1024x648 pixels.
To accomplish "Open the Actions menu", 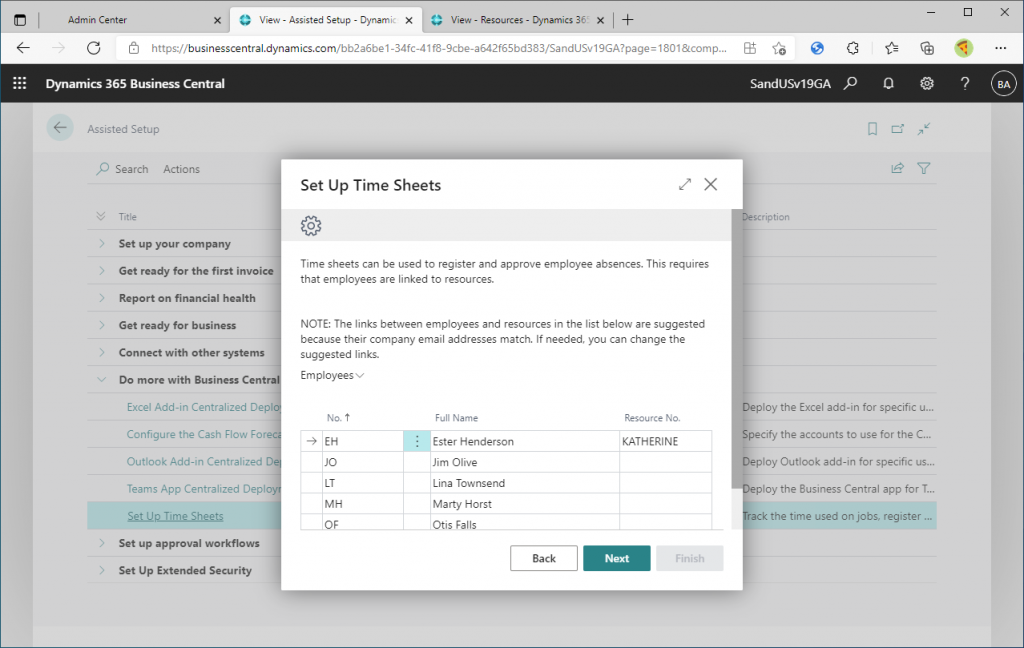I will tap(181, 169).
